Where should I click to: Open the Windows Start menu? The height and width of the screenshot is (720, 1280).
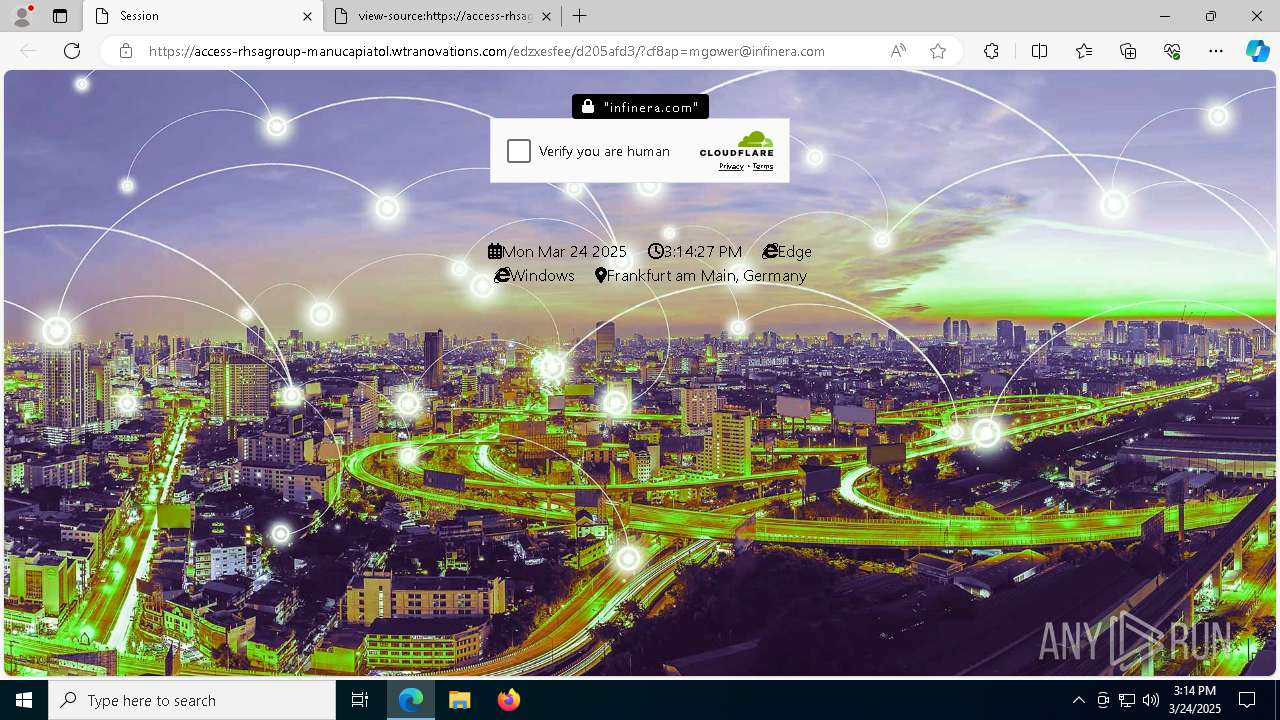(24, 700)
